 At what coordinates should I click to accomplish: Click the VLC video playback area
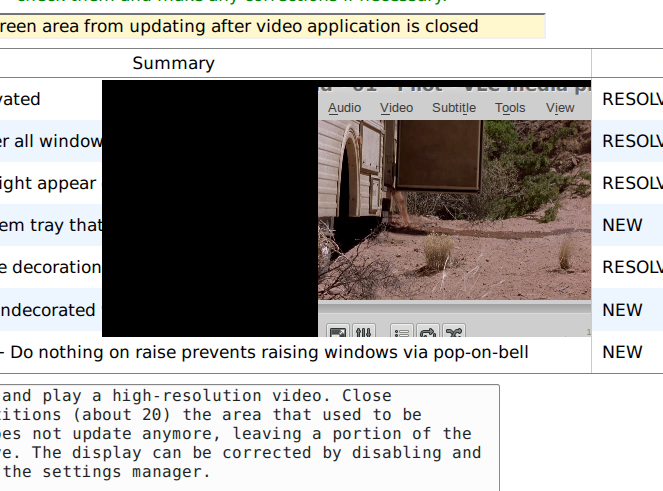454,210
